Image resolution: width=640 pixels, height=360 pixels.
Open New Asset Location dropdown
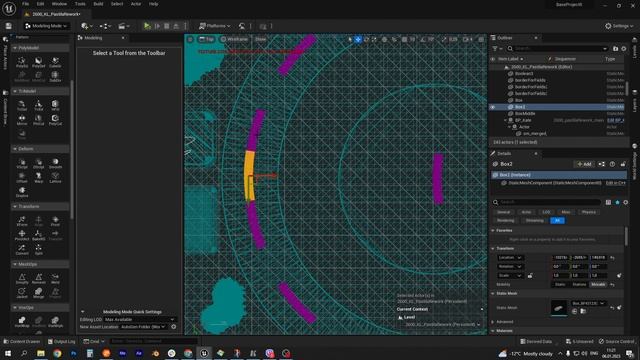pyautogui.click(x=142, y=327)
